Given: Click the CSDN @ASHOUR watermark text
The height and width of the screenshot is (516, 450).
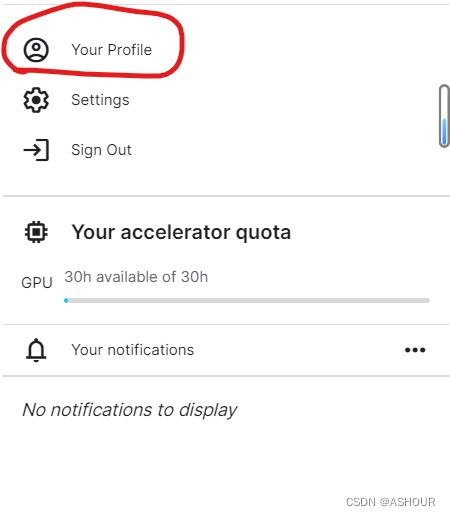Looking at the screenshot, I should [391, 502].
